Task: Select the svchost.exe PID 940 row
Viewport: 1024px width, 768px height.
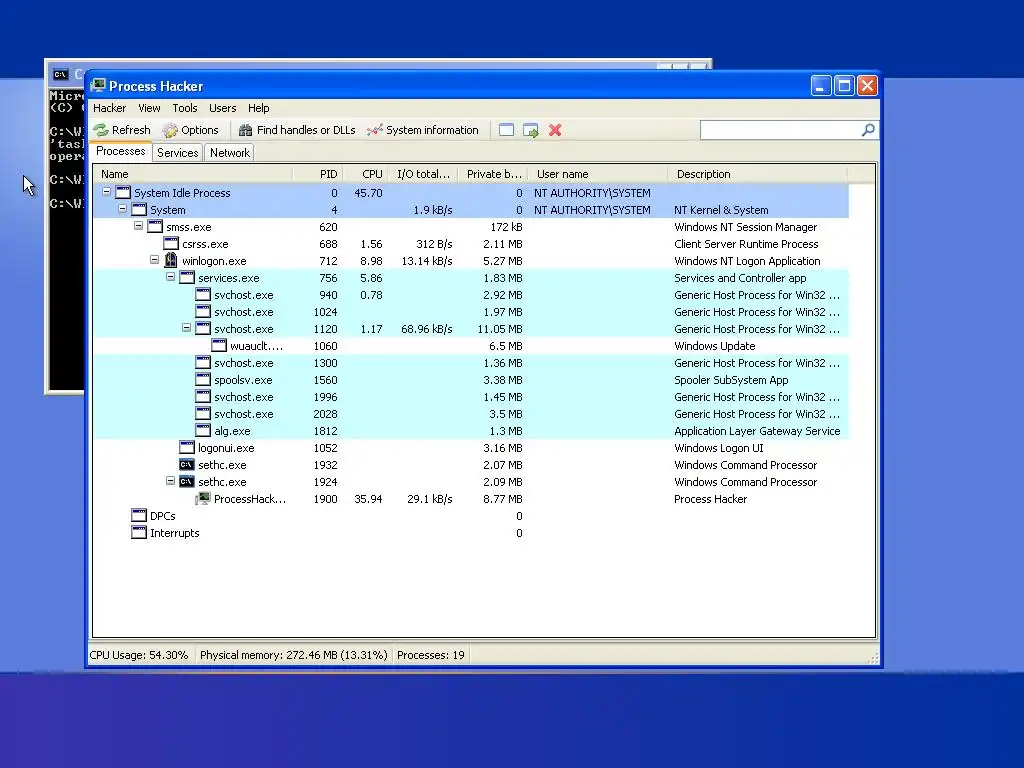Action: click(471, 295)
